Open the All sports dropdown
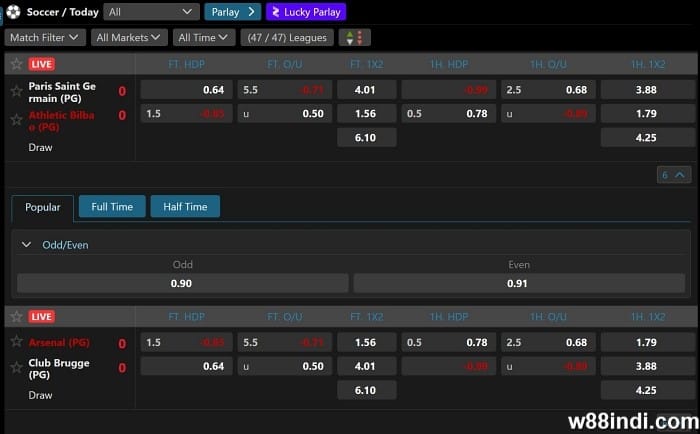The image size is (700, 434). [x=151, y=12]
